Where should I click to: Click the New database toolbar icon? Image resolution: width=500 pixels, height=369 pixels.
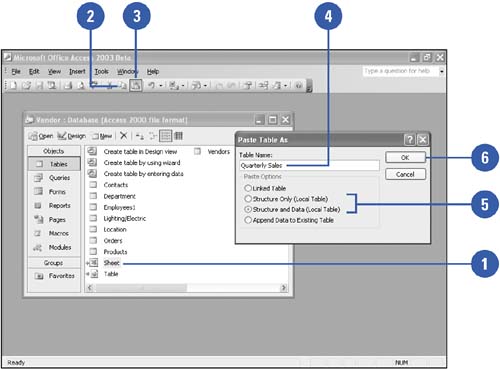coord(13,86)
